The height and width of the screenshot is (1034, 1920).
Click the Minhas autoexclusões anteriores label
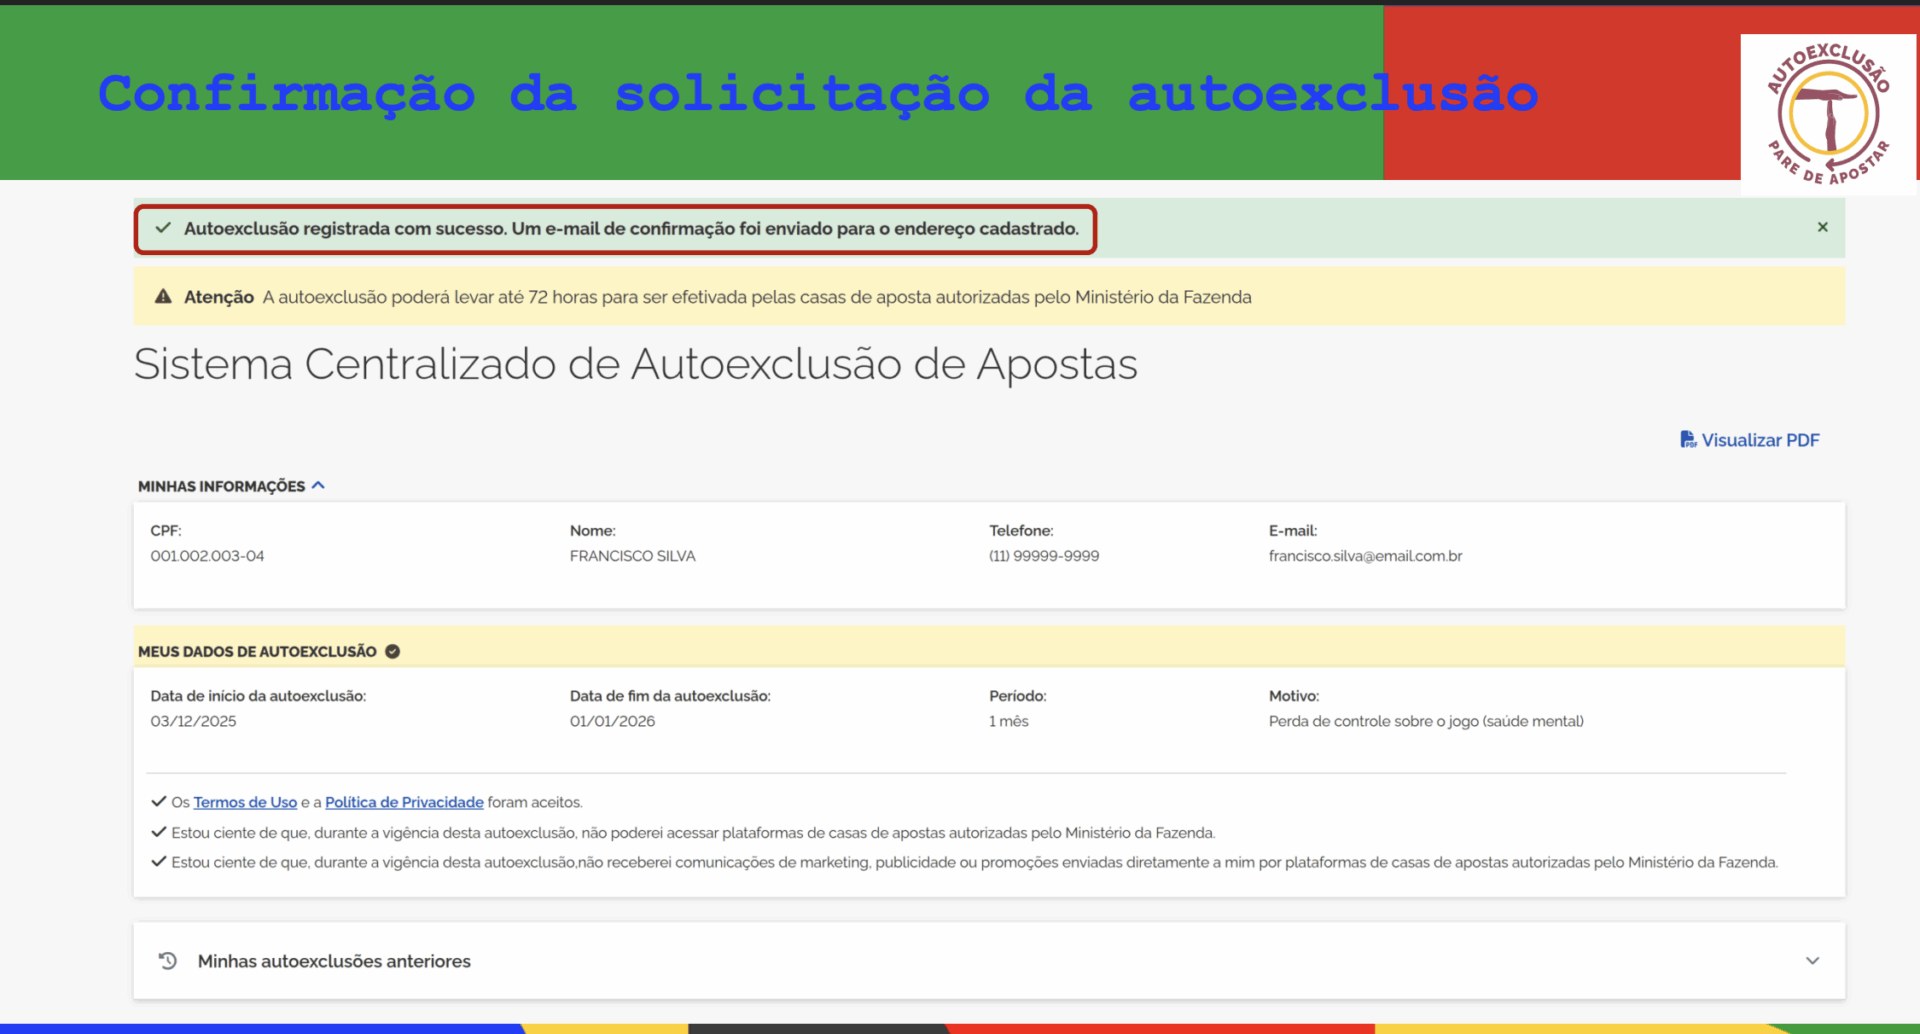pos(334,961)
